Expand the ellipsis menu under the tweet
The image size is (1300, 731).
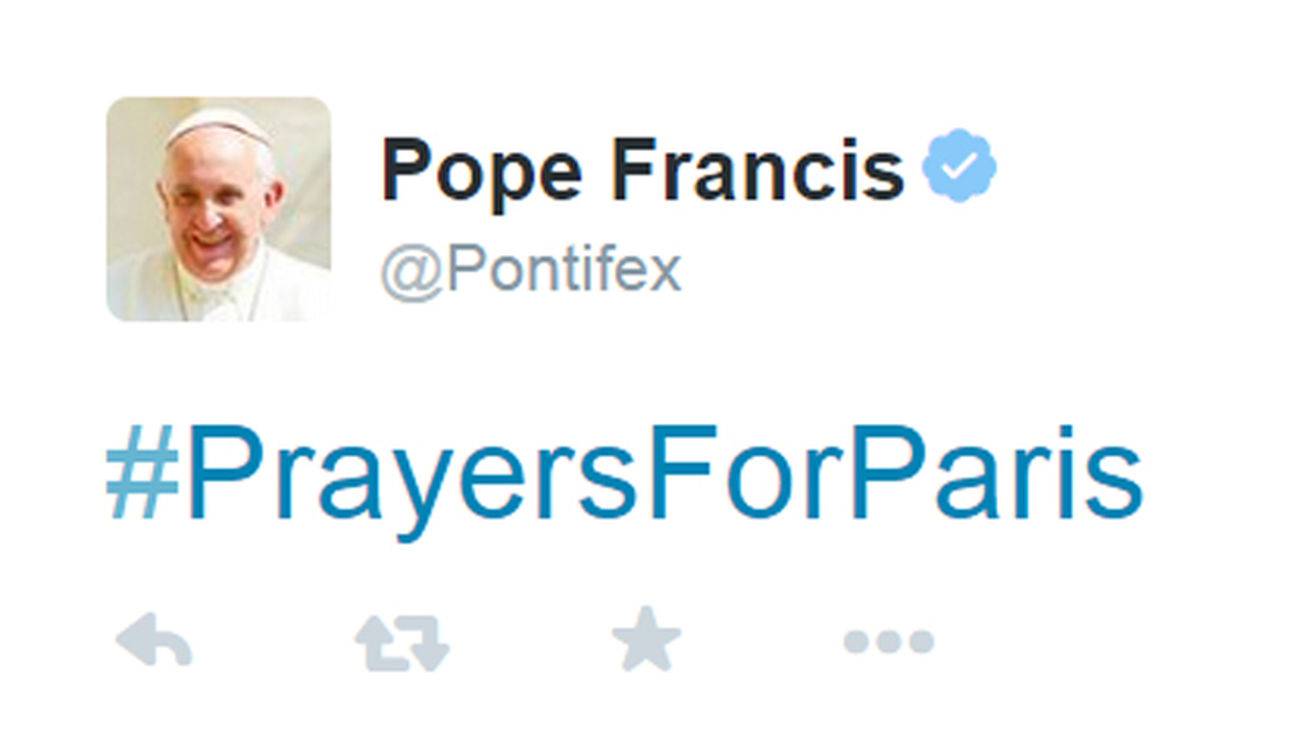888,641
